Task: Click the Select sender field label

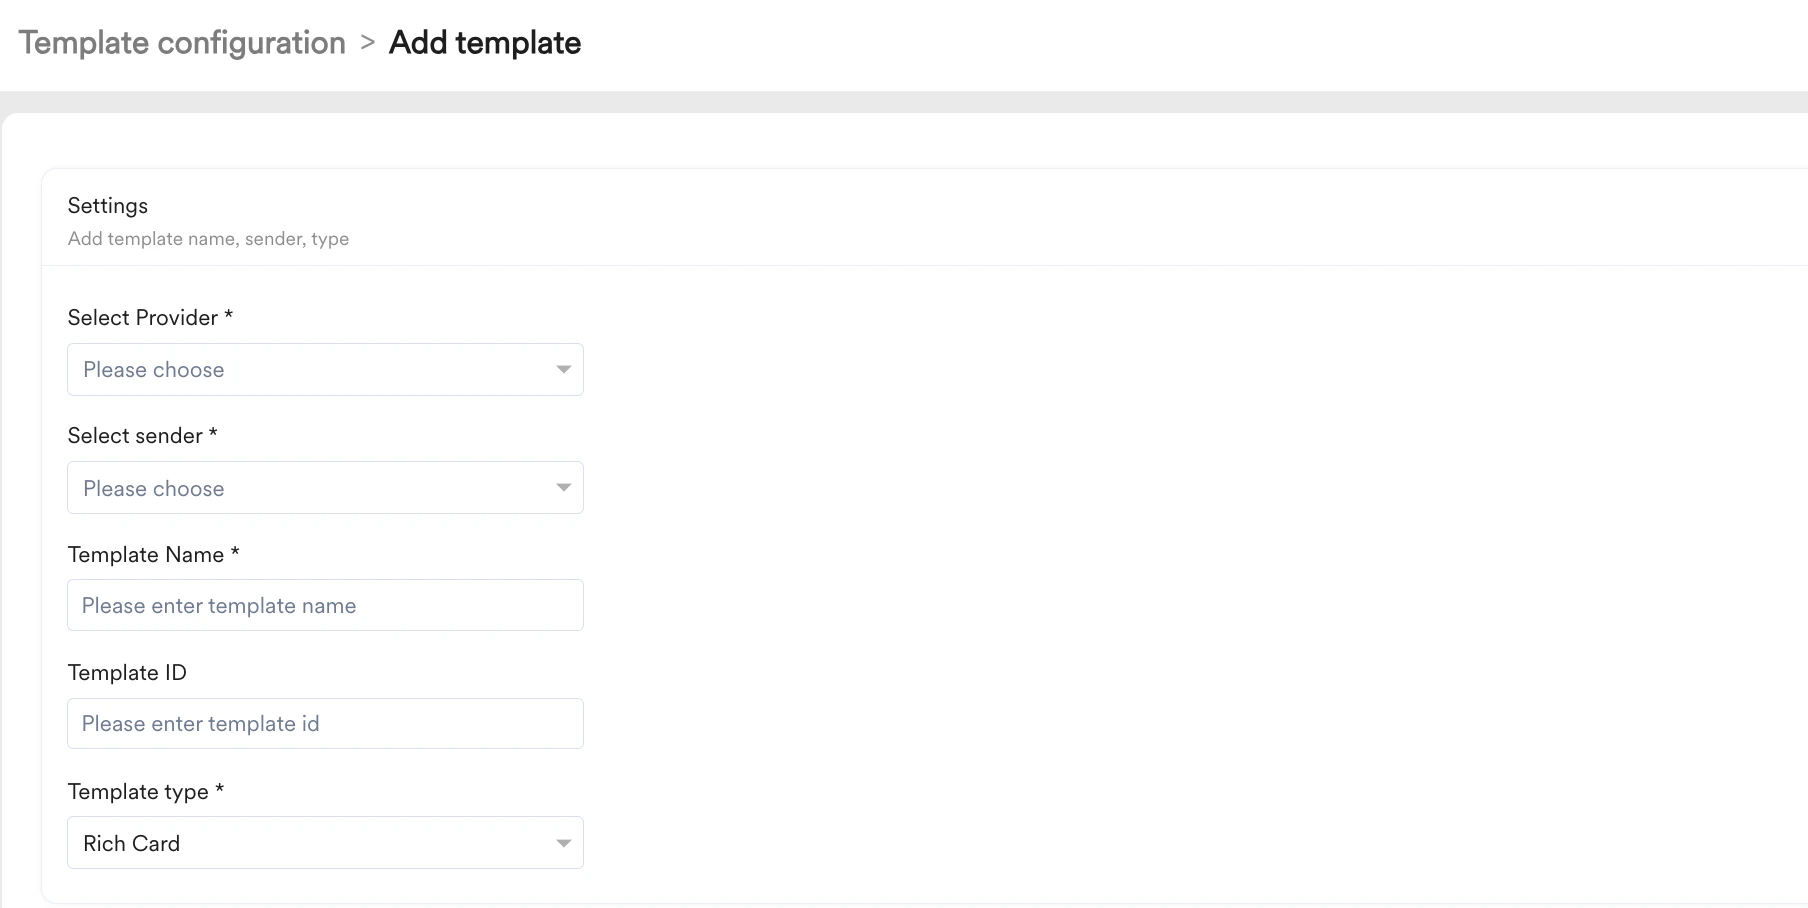Action: [x=135, y=436]
